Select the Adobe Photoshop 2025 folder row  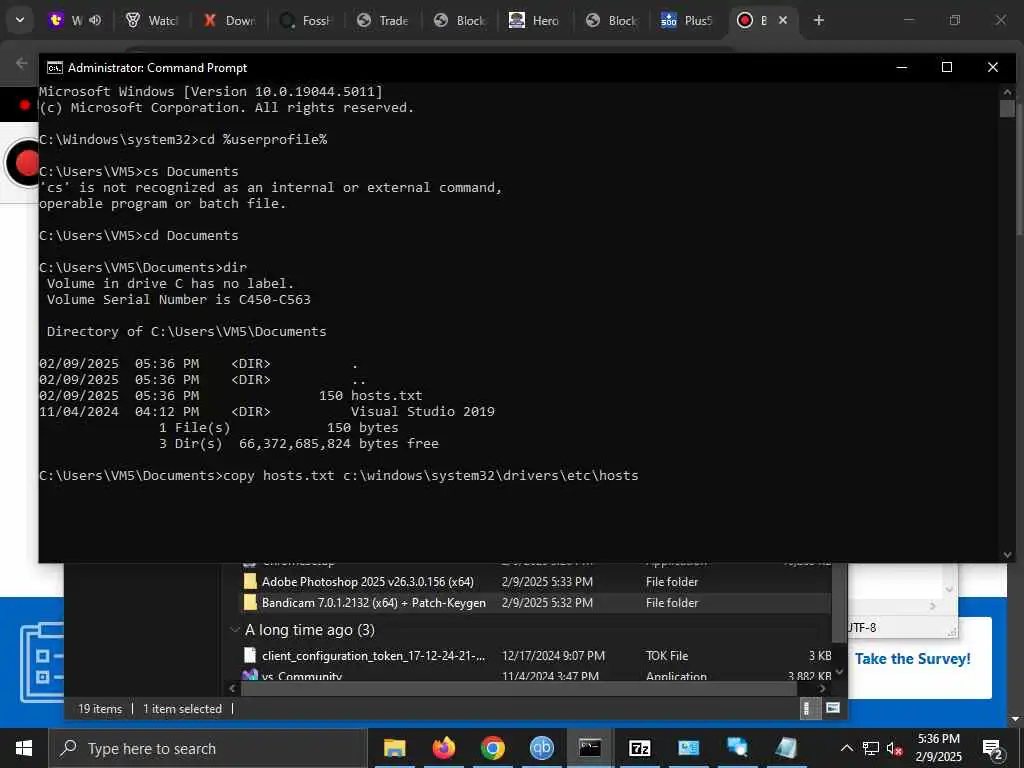536,582
